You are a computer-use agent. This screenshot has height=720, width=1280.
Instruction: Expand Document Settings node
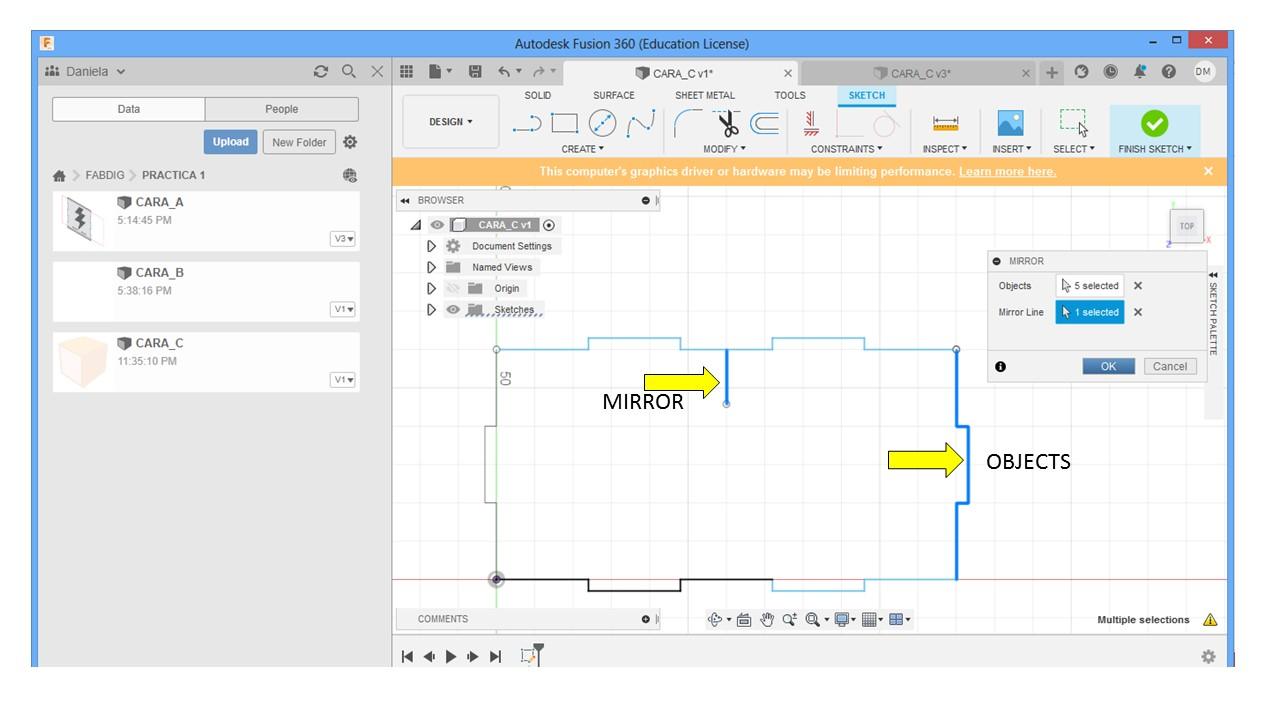tap(432, 246)
